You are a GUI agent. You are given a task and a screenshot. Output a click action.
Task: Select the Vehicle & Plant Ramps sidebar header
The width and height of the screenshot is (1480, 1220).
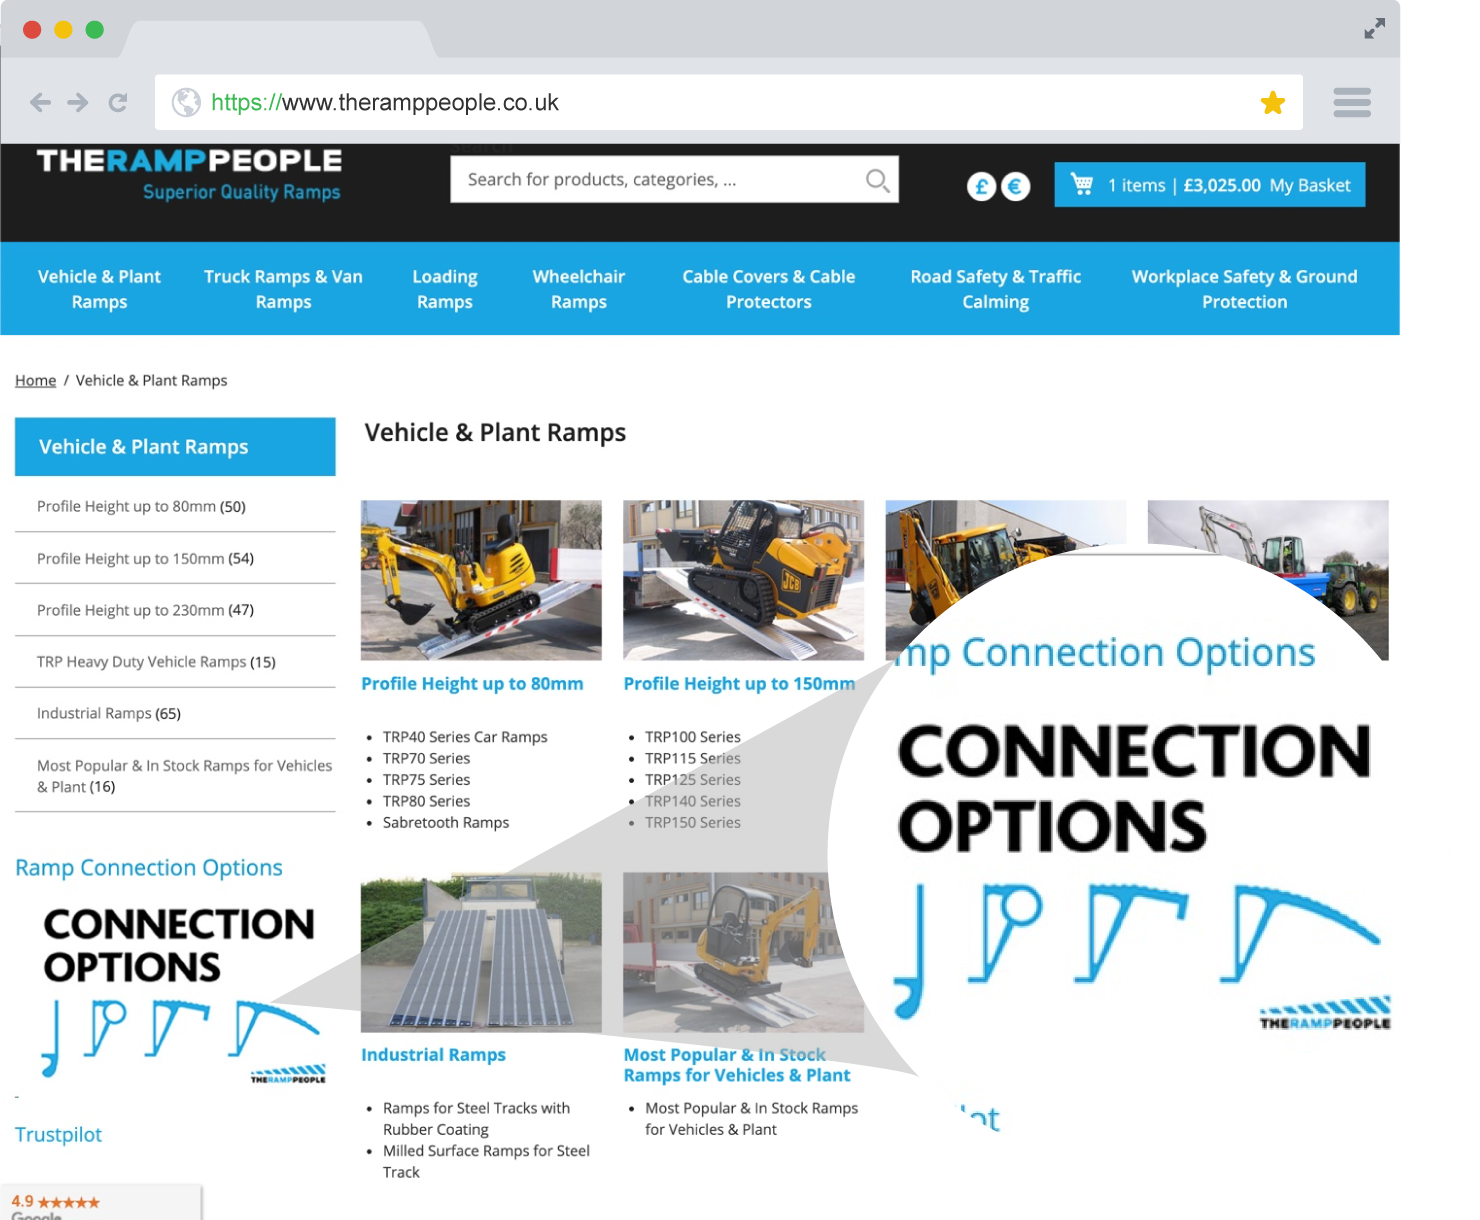point(175,447)
